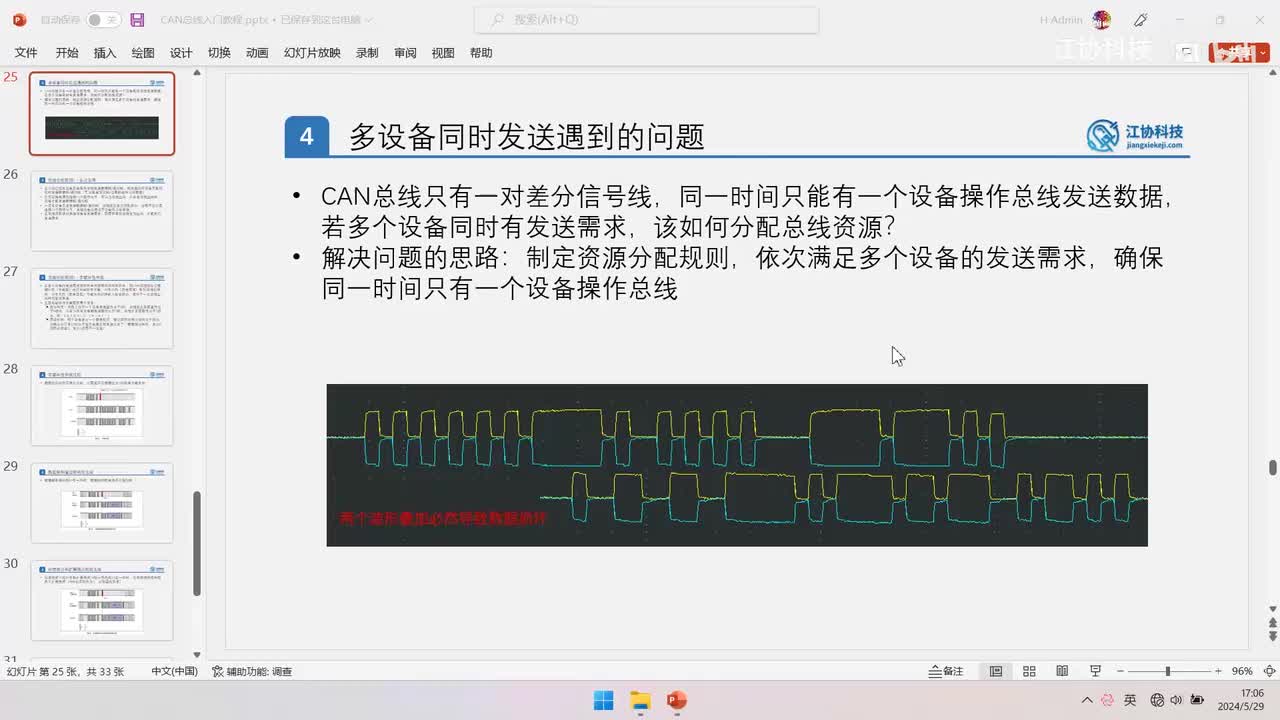This screenshot has width=1280, height=720.
Task: Switch to Slide Sorter view icon
Action: [x=1029, y=671]
